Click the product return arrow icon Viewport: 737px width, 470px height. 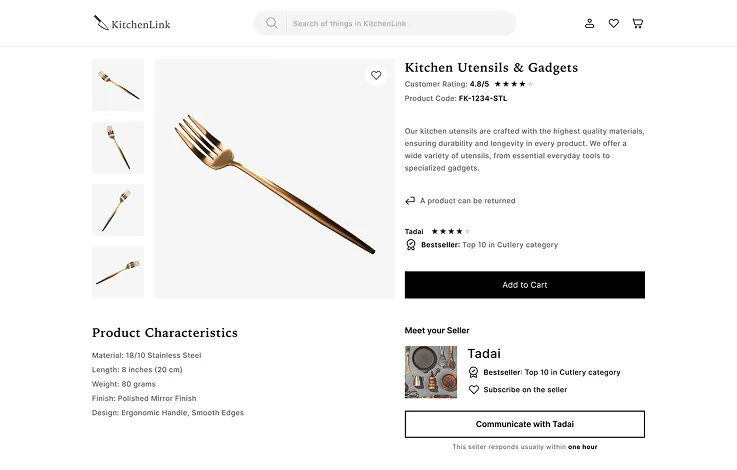click(410, 200)
